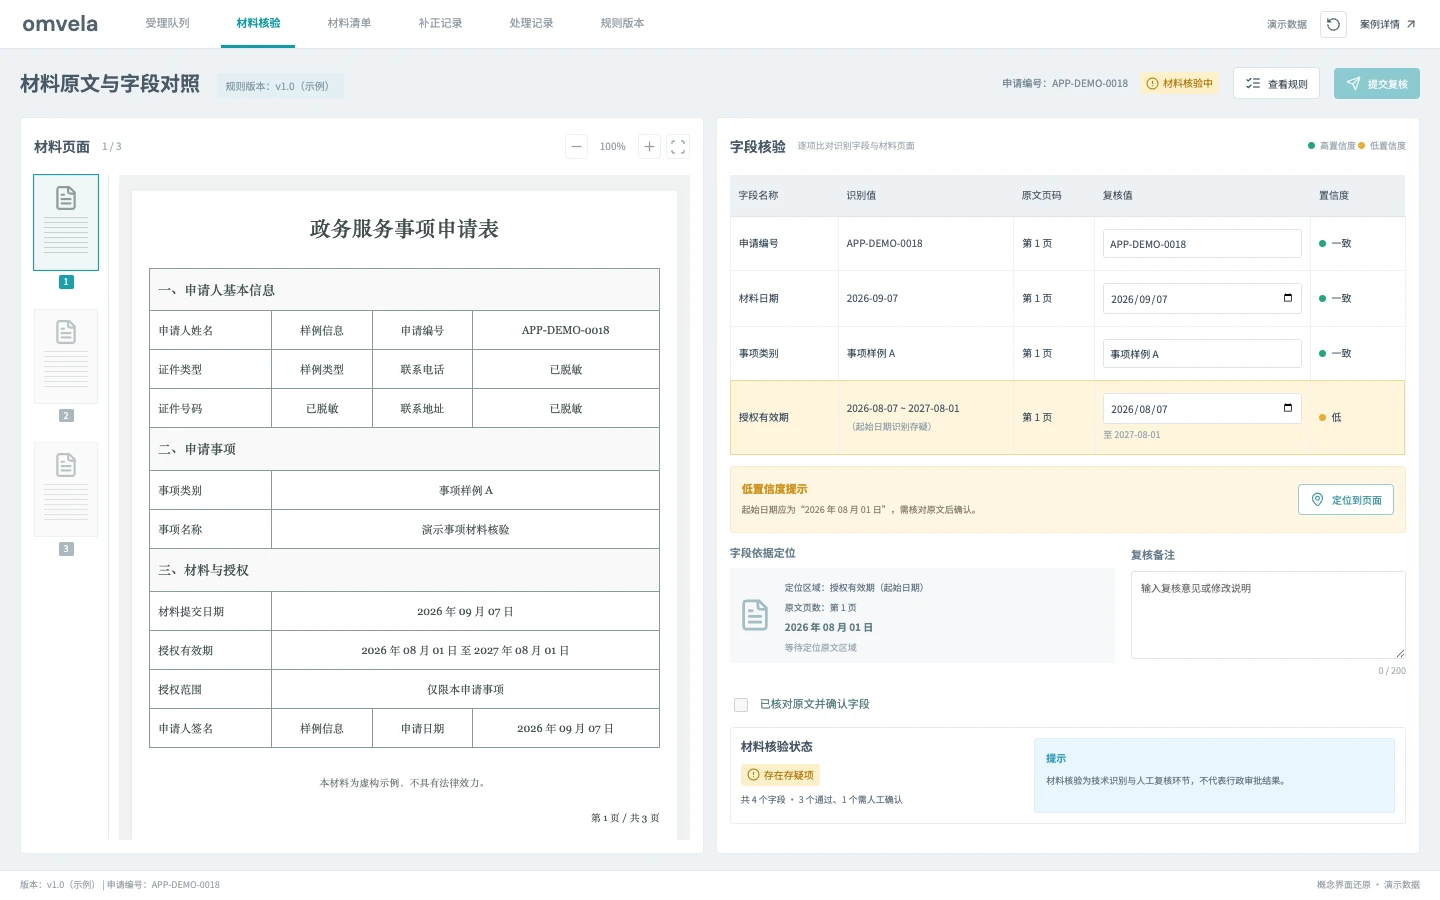This screenshot has height=900, width=1440.
Task: Open the 材料清单 tab
Action: pyautogui.click(x=349, y=23)
